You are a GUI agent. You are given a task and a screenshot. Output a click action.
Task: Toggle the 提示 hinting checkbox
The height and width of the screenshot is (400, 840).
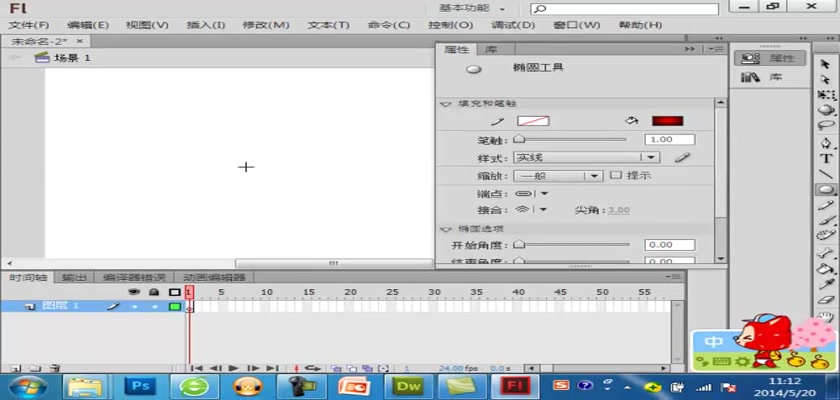[616, 175]
